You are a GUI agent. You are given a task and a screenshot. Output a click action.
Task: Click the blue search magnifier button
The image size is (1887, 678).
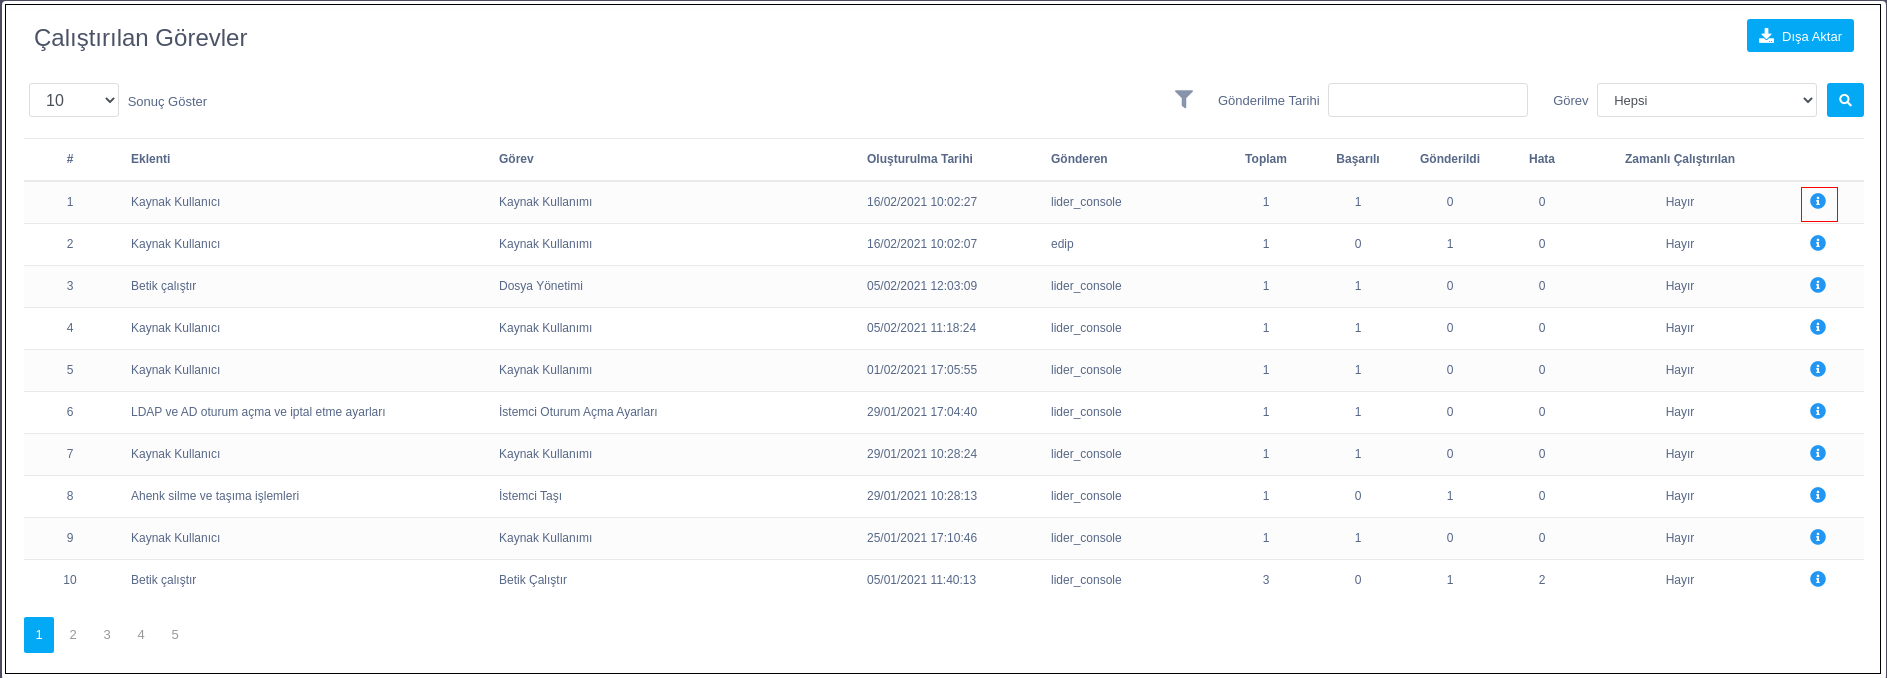(1844, 100)
